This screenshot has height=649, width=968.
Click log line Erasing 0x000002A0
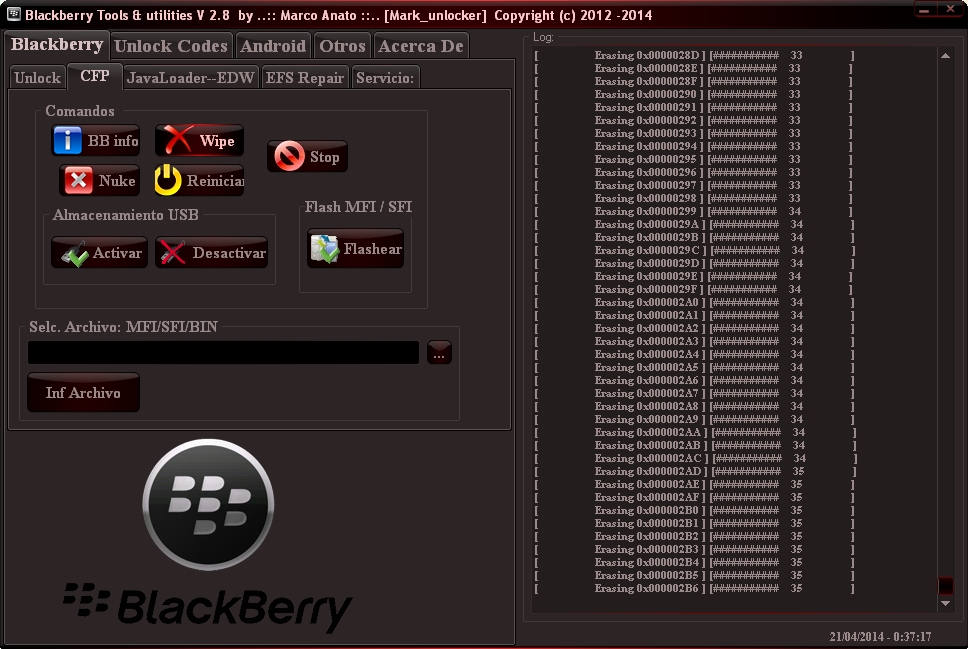pos(695,302)
